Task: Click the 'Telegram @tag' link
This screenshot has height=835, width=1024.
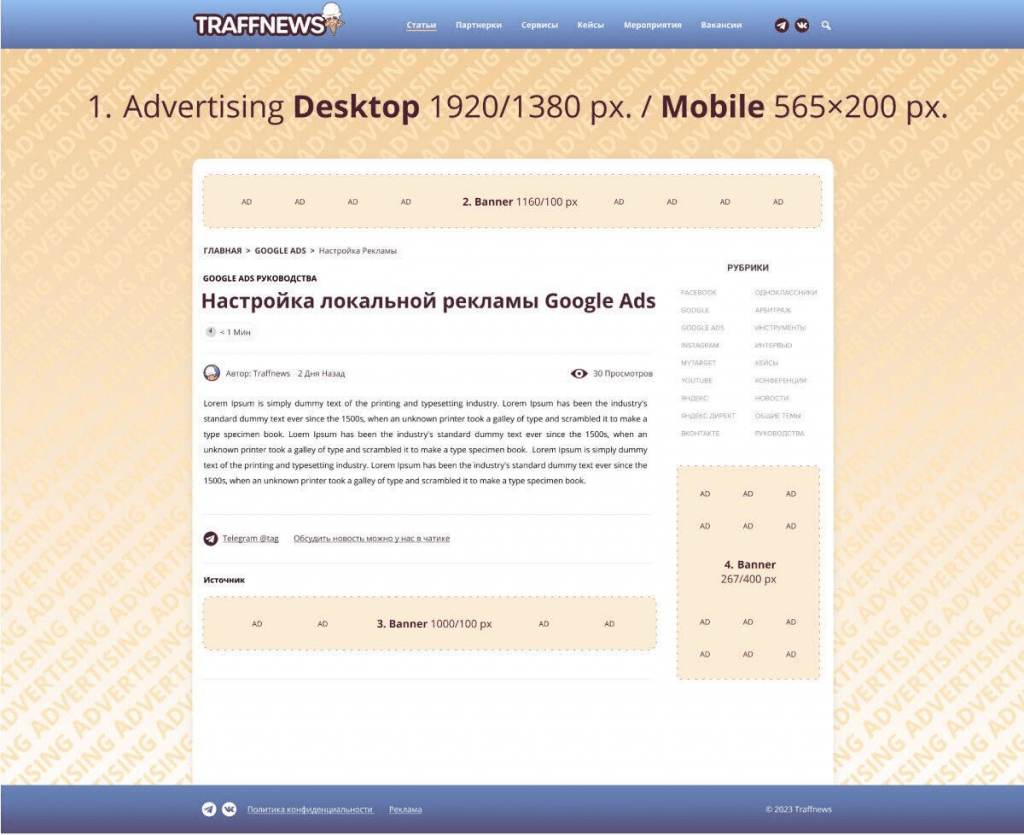Action: click(x=250, y=539)
